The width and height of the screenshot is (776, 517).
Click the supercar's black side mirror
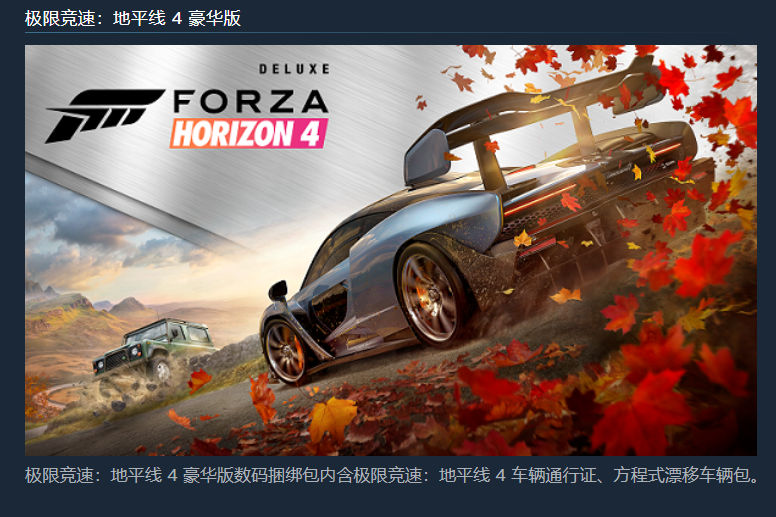point(278,290)
